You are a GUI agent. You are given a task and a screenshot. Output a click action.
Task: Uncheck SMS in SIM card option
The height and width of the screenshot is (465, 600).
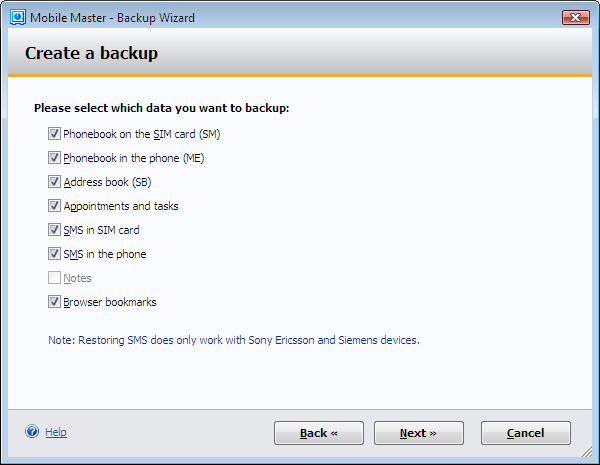click(x=54, y=230)
